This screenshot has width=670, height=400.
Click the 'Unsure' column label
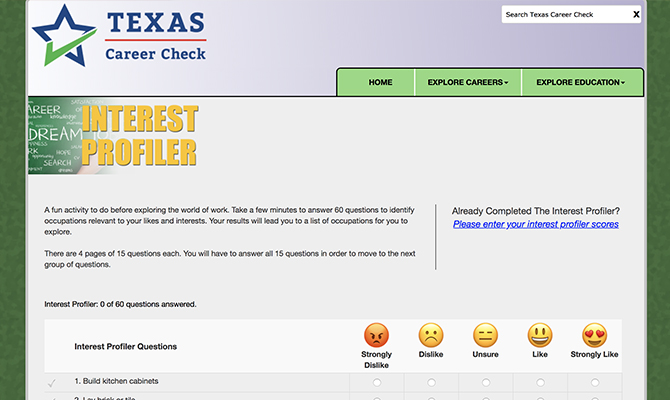point(485,354)
